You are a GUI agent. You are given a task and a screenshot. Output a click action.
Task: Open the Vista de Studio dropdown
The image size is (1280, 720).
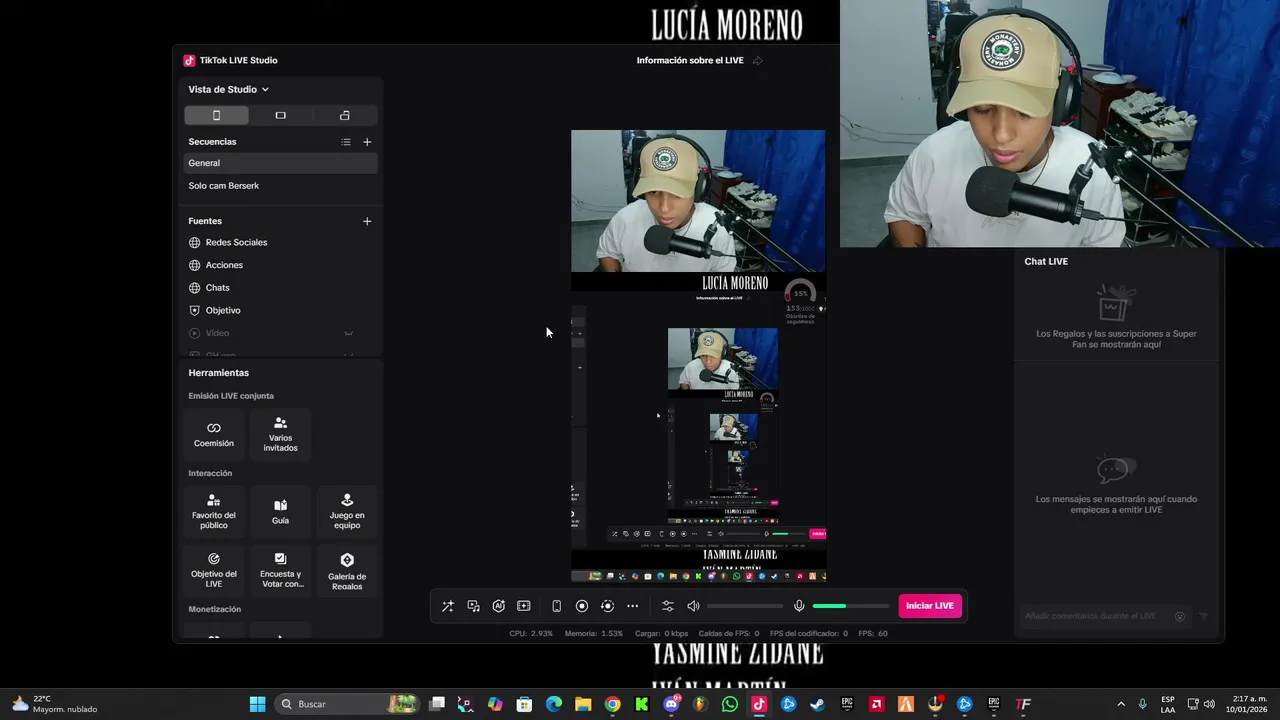pyautogui.click(x=228, y=89)
